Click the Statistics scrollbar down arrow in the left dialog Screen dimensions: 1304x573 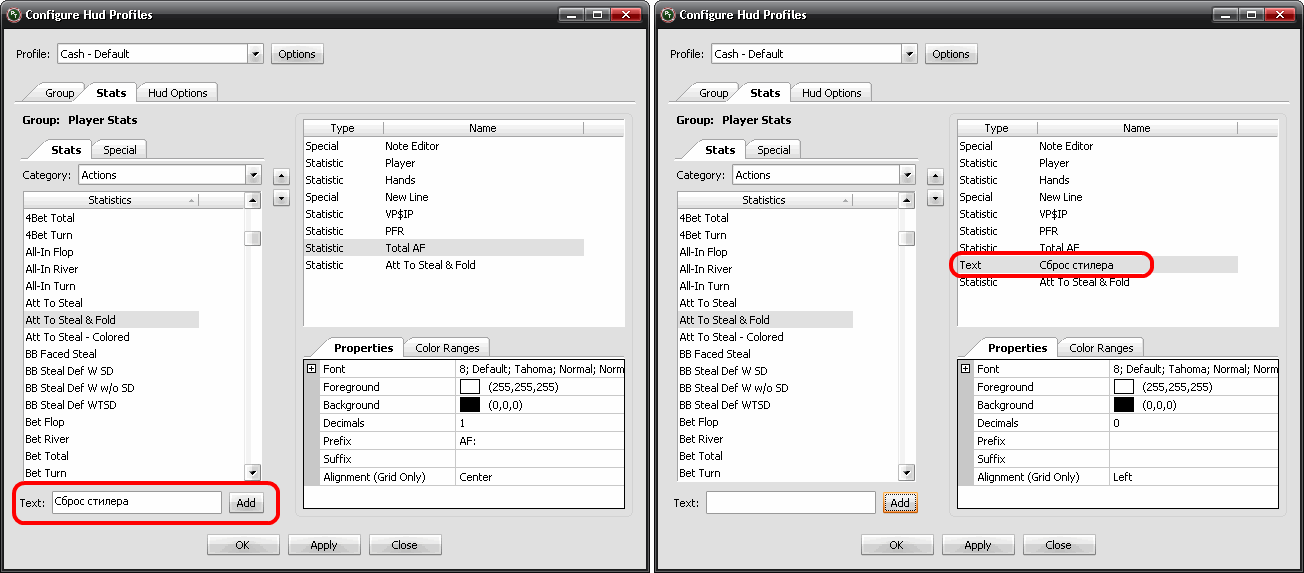253,472
